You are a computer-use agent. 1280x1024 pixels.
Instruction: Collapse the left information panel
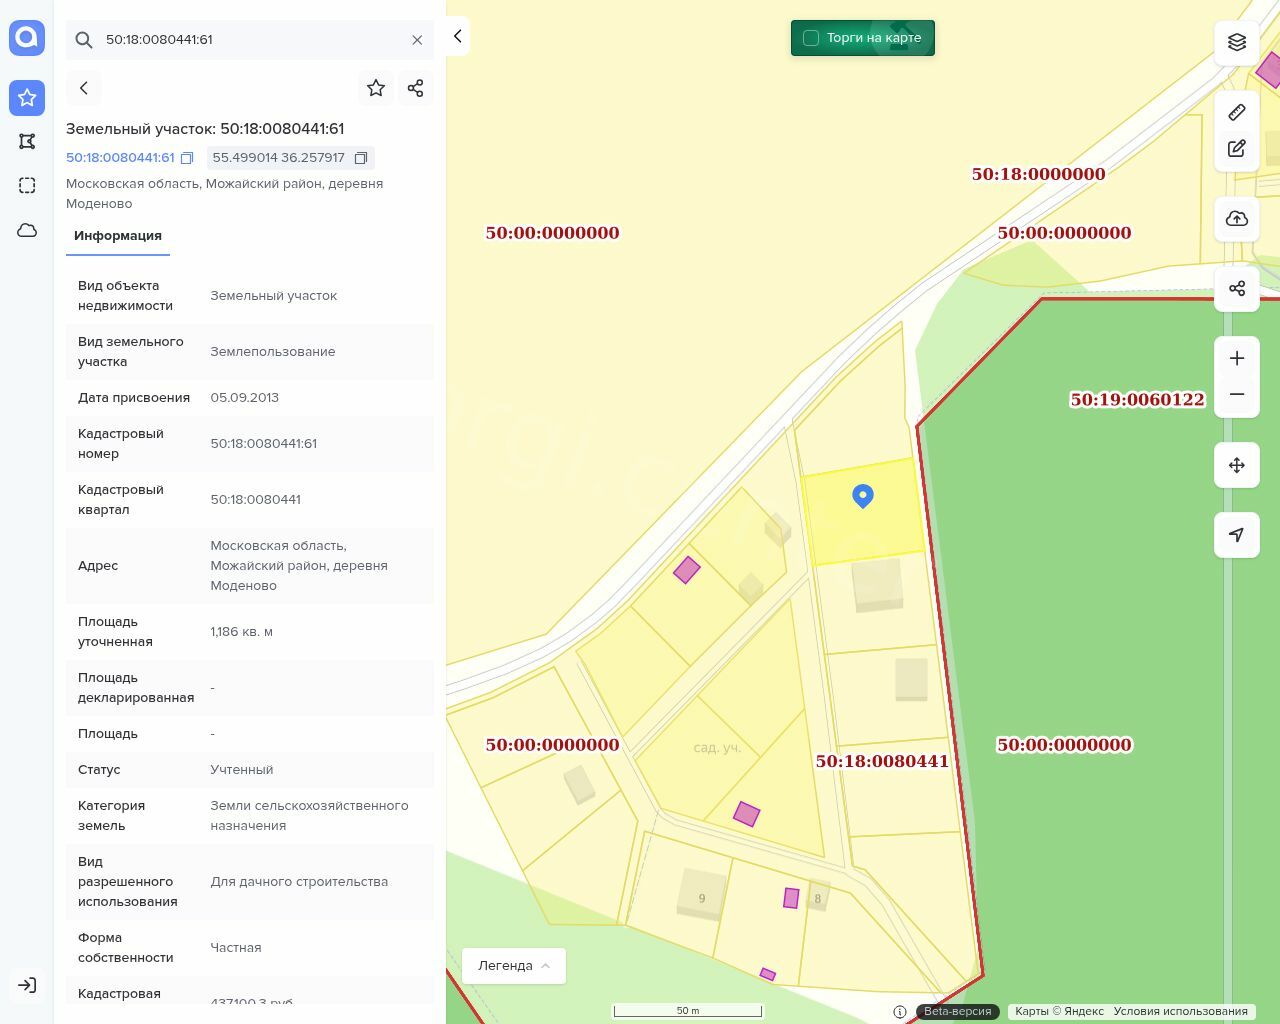point(457,37)
